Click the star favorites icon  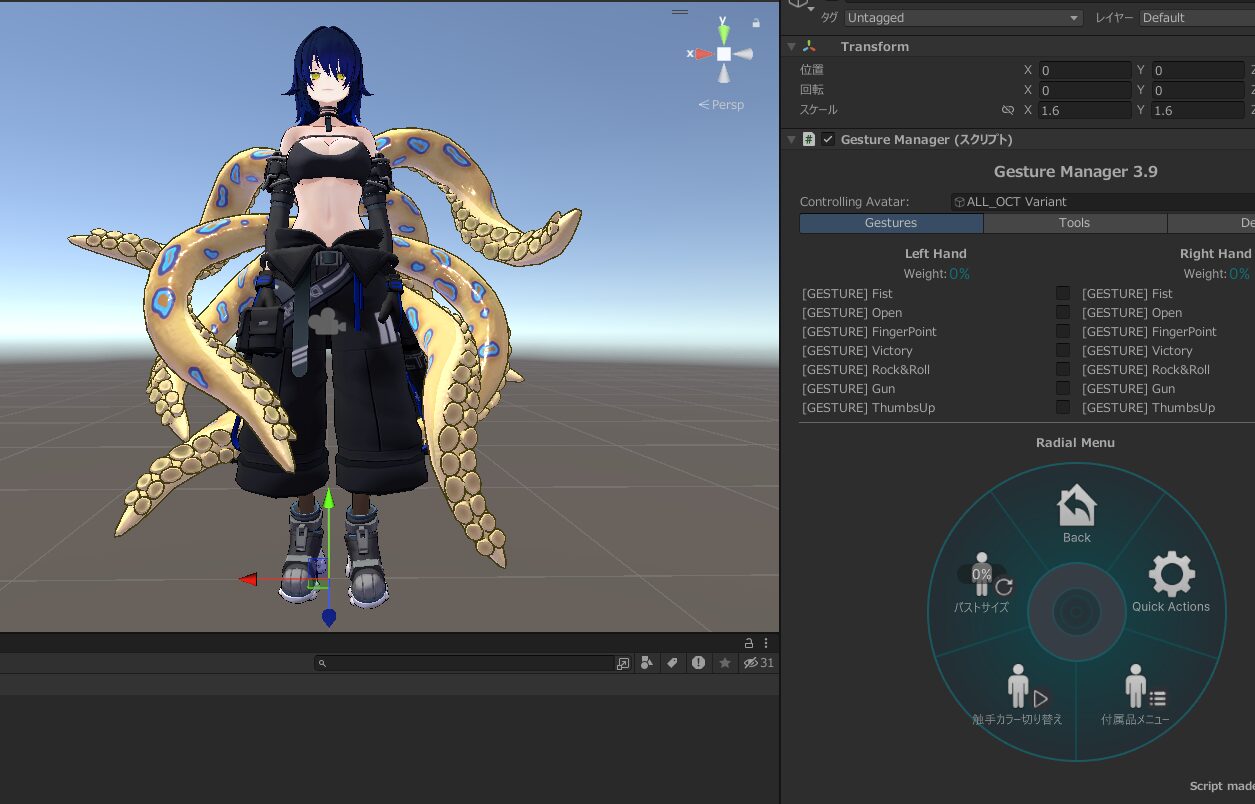pos(724,663)
